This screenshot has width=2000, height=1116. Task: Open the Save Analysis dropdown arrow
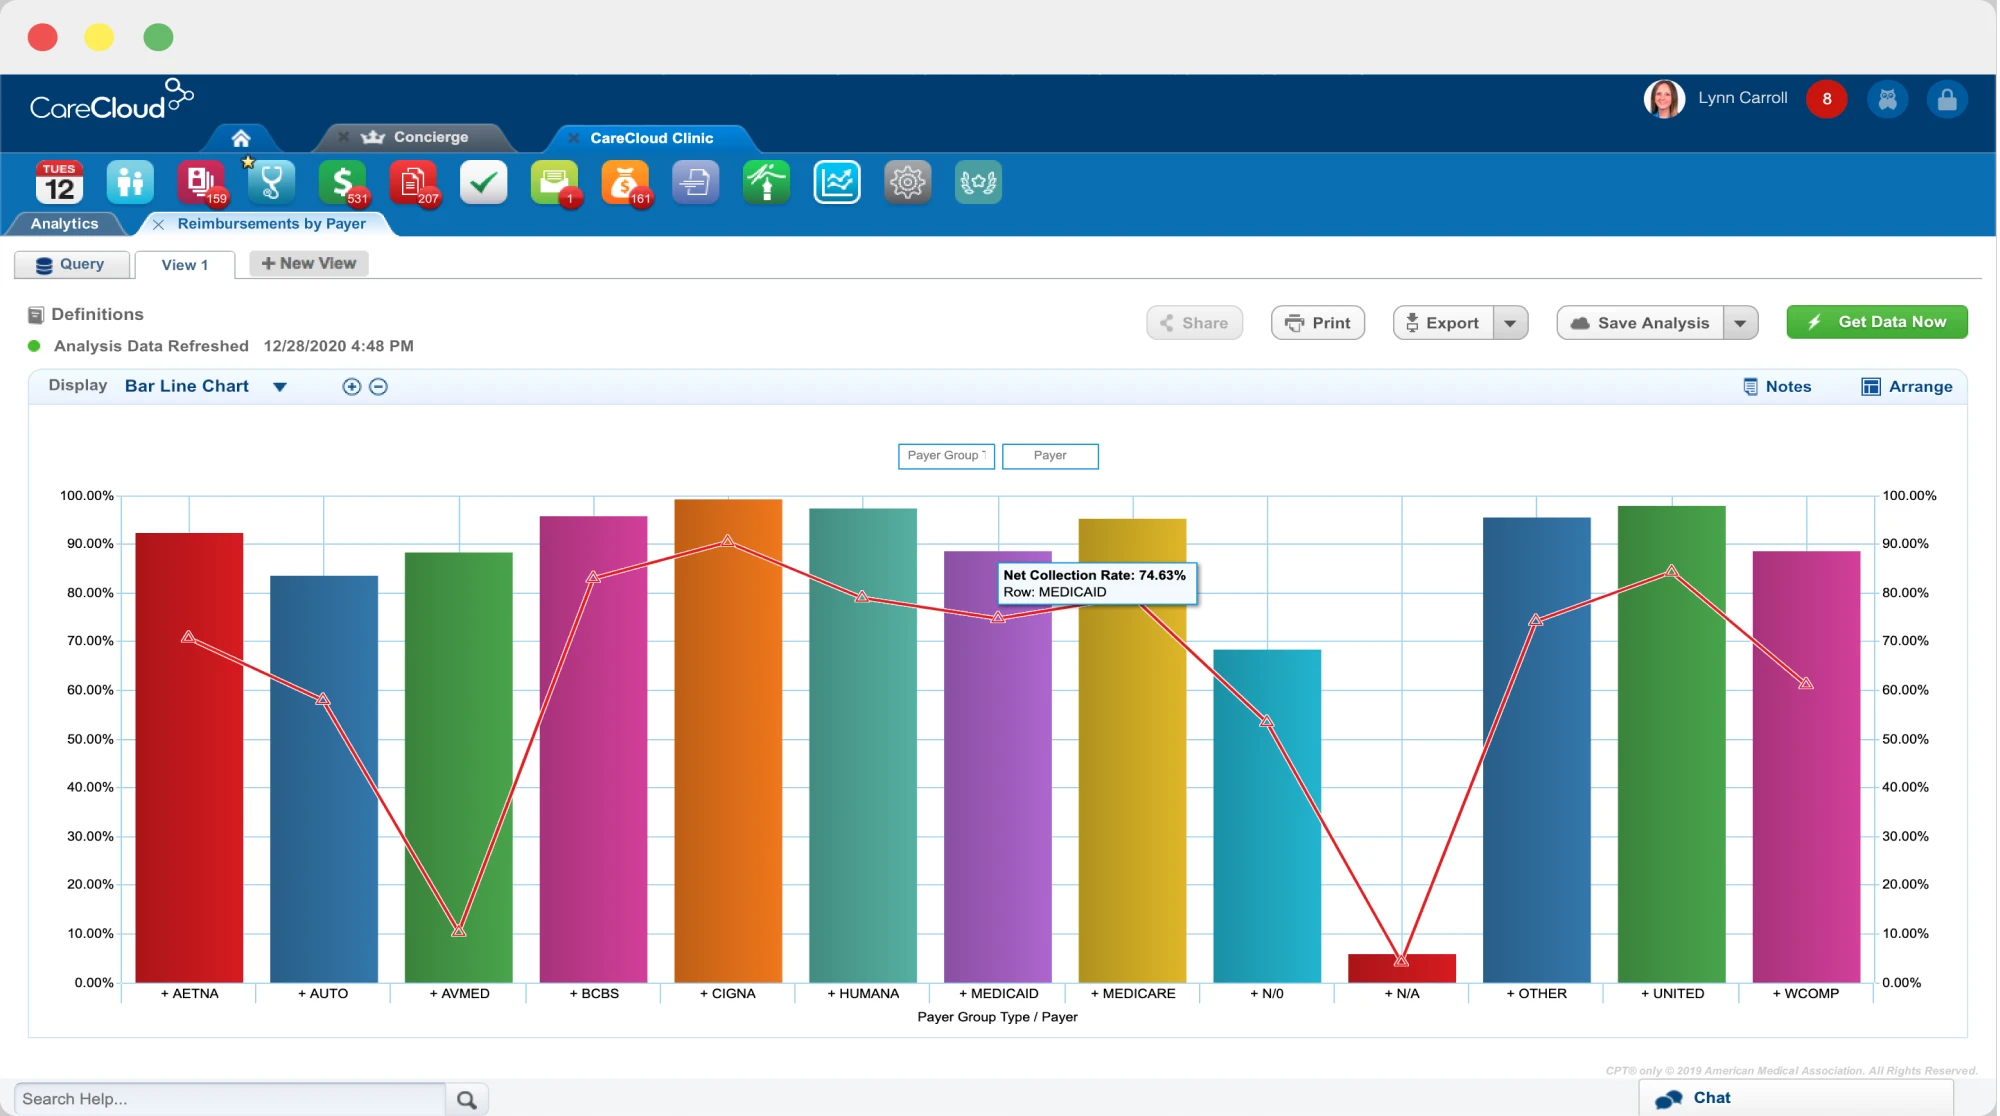tap(1740, 323)
